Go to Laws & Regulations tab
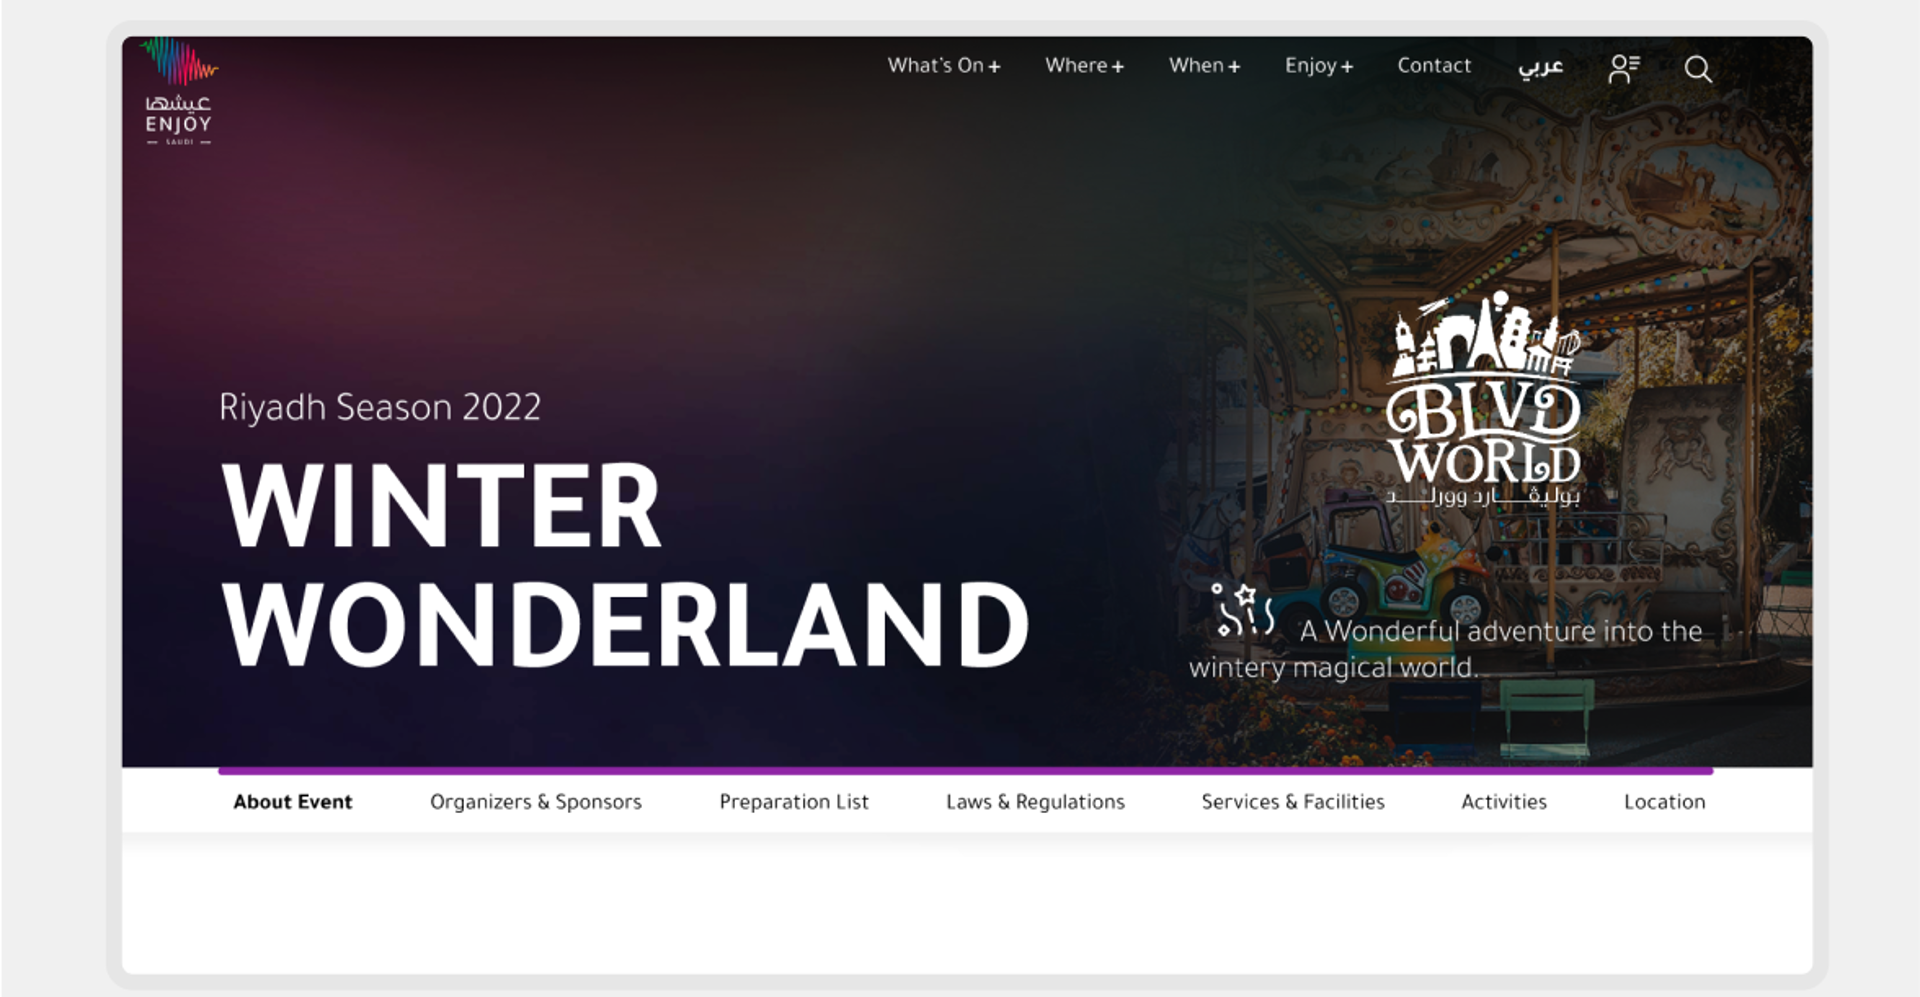 pyautogui.click(x=1035, y=802)
